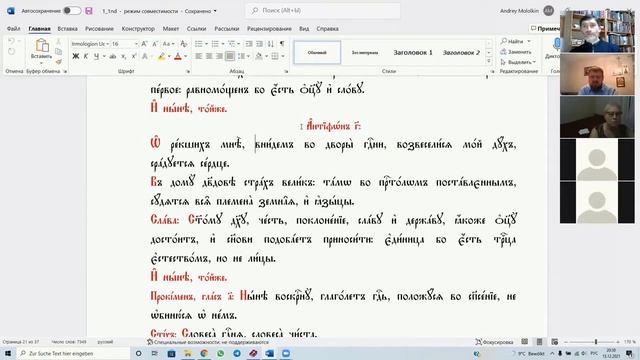Open Фокусировка focus mode
640x360 pixels.
494,342
